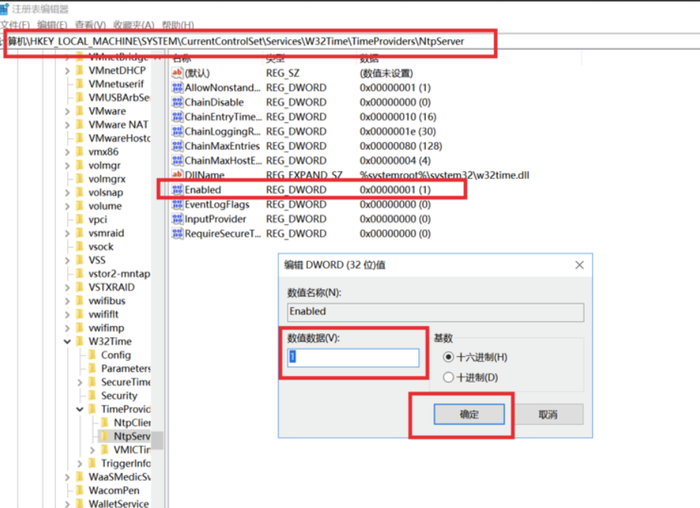Image resolution: width=700 pixels, height=508 pixels.
Task: Select the Parameters tree item
Action: coord(125,368)
